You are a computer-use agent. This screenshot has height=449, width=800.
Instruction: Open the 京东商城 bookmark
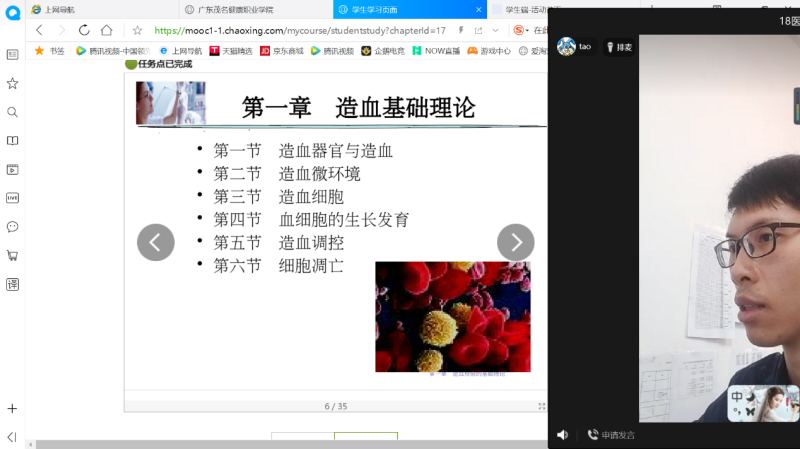pyautogui.click(x=282, y=51)
